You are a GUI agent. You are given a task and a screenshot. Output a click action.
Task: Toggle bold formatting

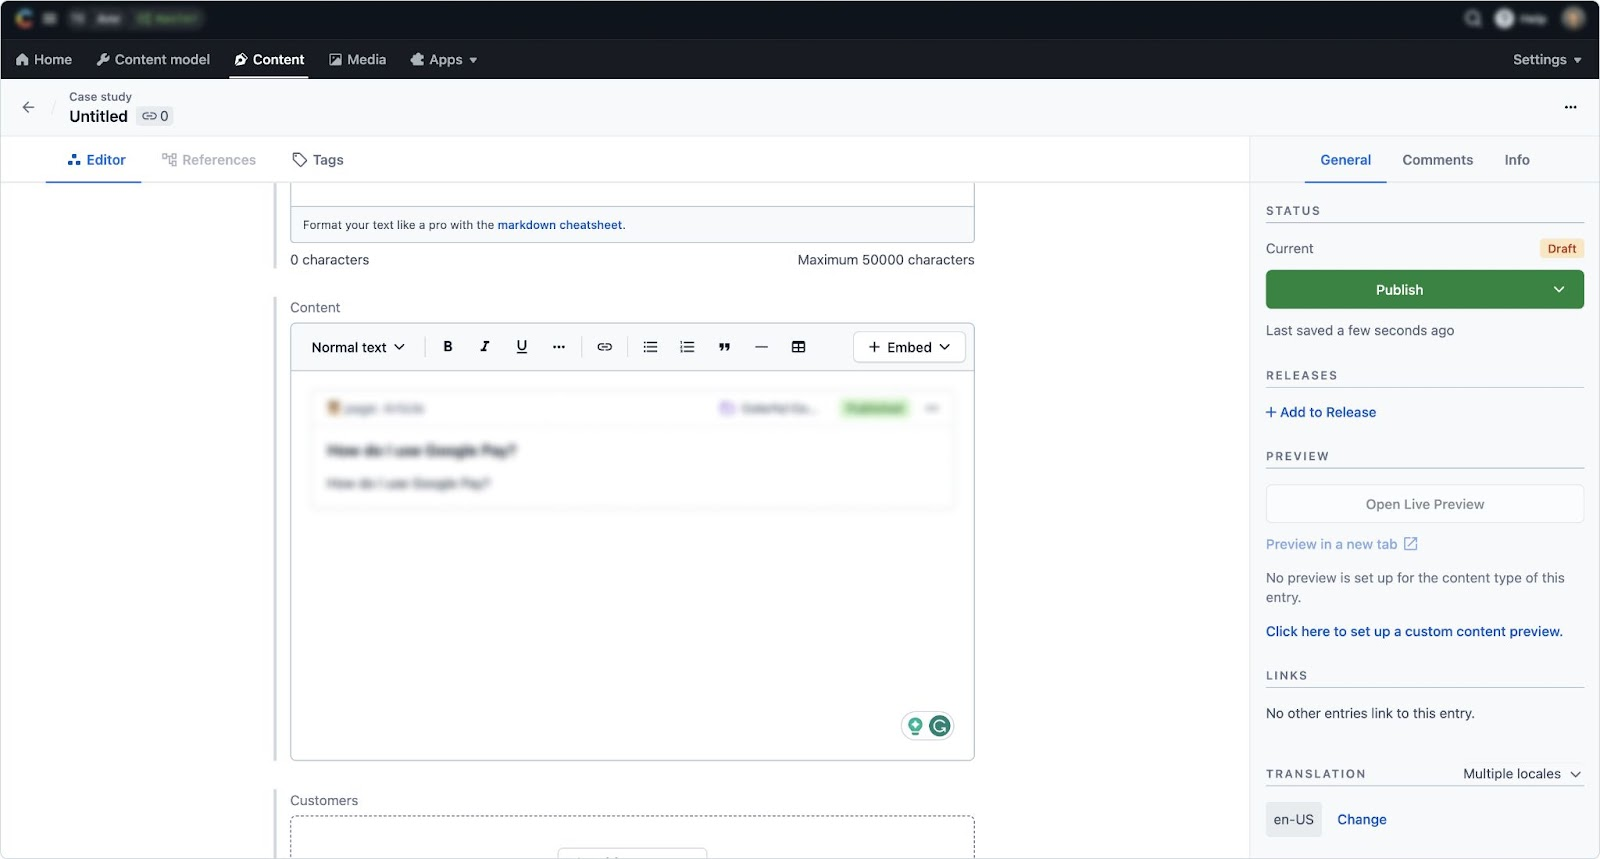[x=448, y=347]
